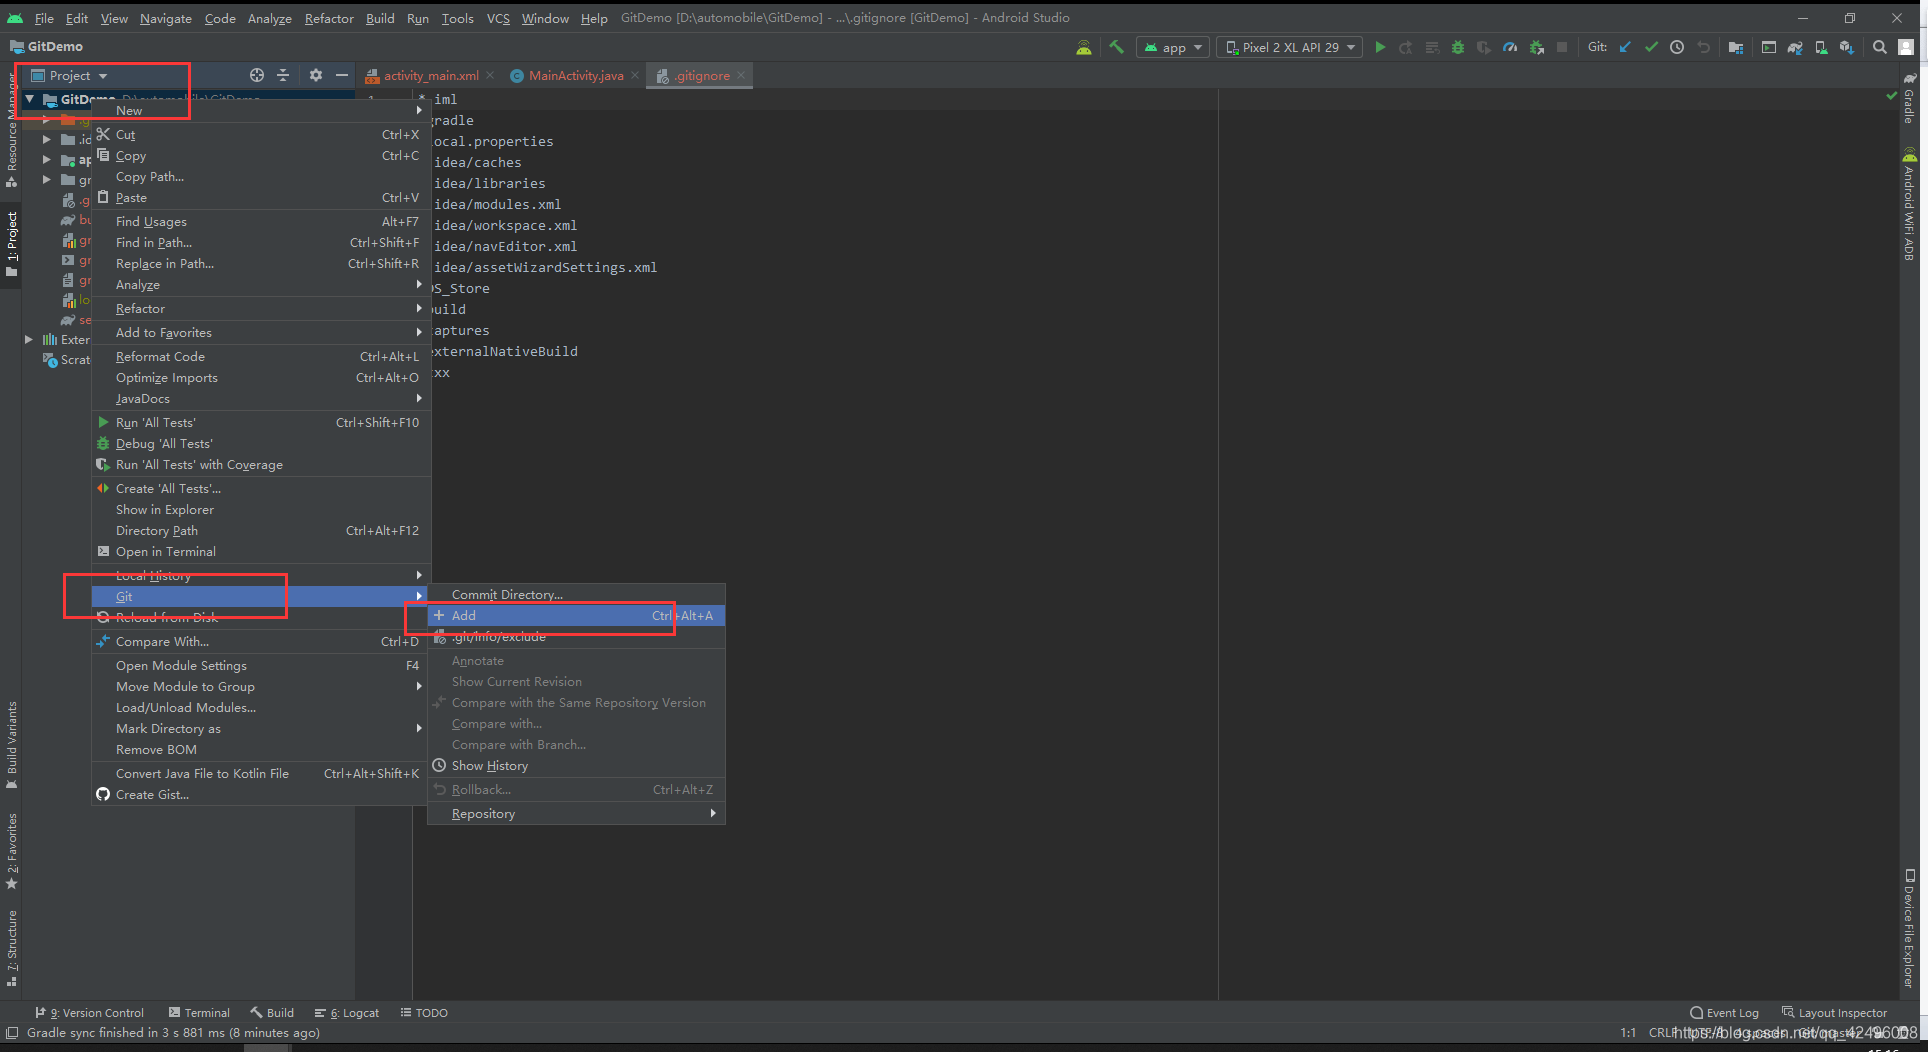This screenshot has width=1928, height=1052.
Task: Open Project Structure icon in toolbar
Action: coord(1736,47)
